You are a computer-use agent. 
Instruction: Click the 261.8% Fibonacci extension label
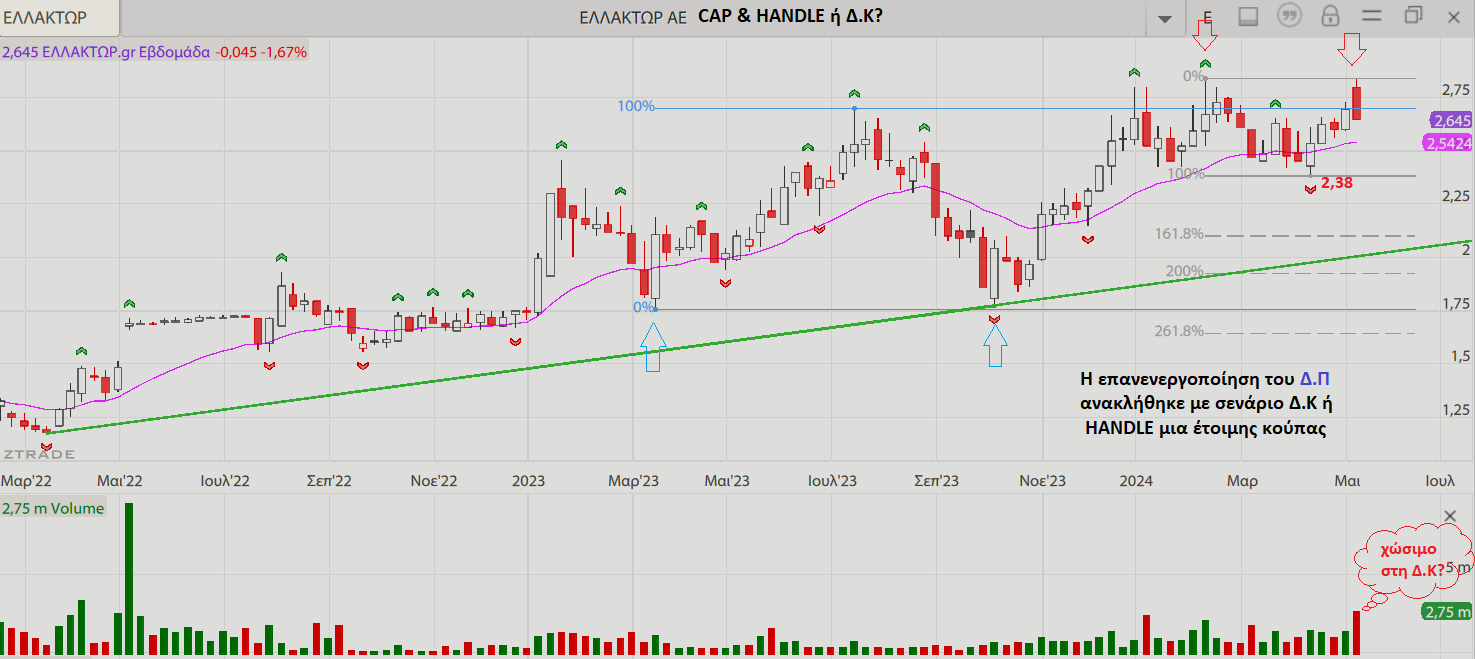(x=1179, y=331)
